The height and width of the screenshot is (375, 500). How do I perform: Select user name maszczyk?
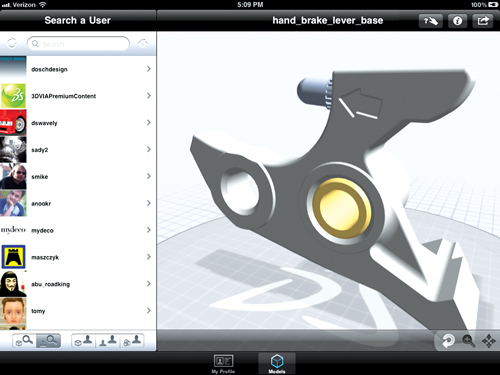(x=45, y=257)
